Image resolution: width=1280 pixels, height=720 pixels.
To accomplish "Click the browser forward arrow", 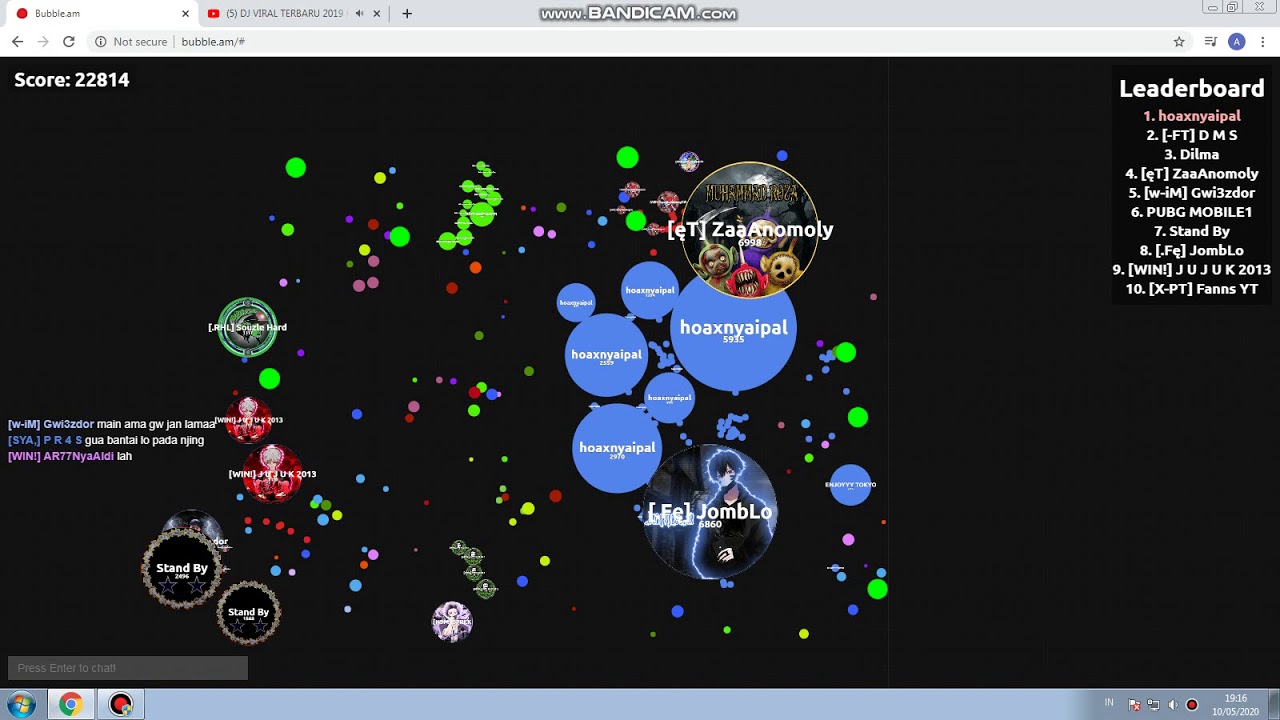I will click(43, 42).
